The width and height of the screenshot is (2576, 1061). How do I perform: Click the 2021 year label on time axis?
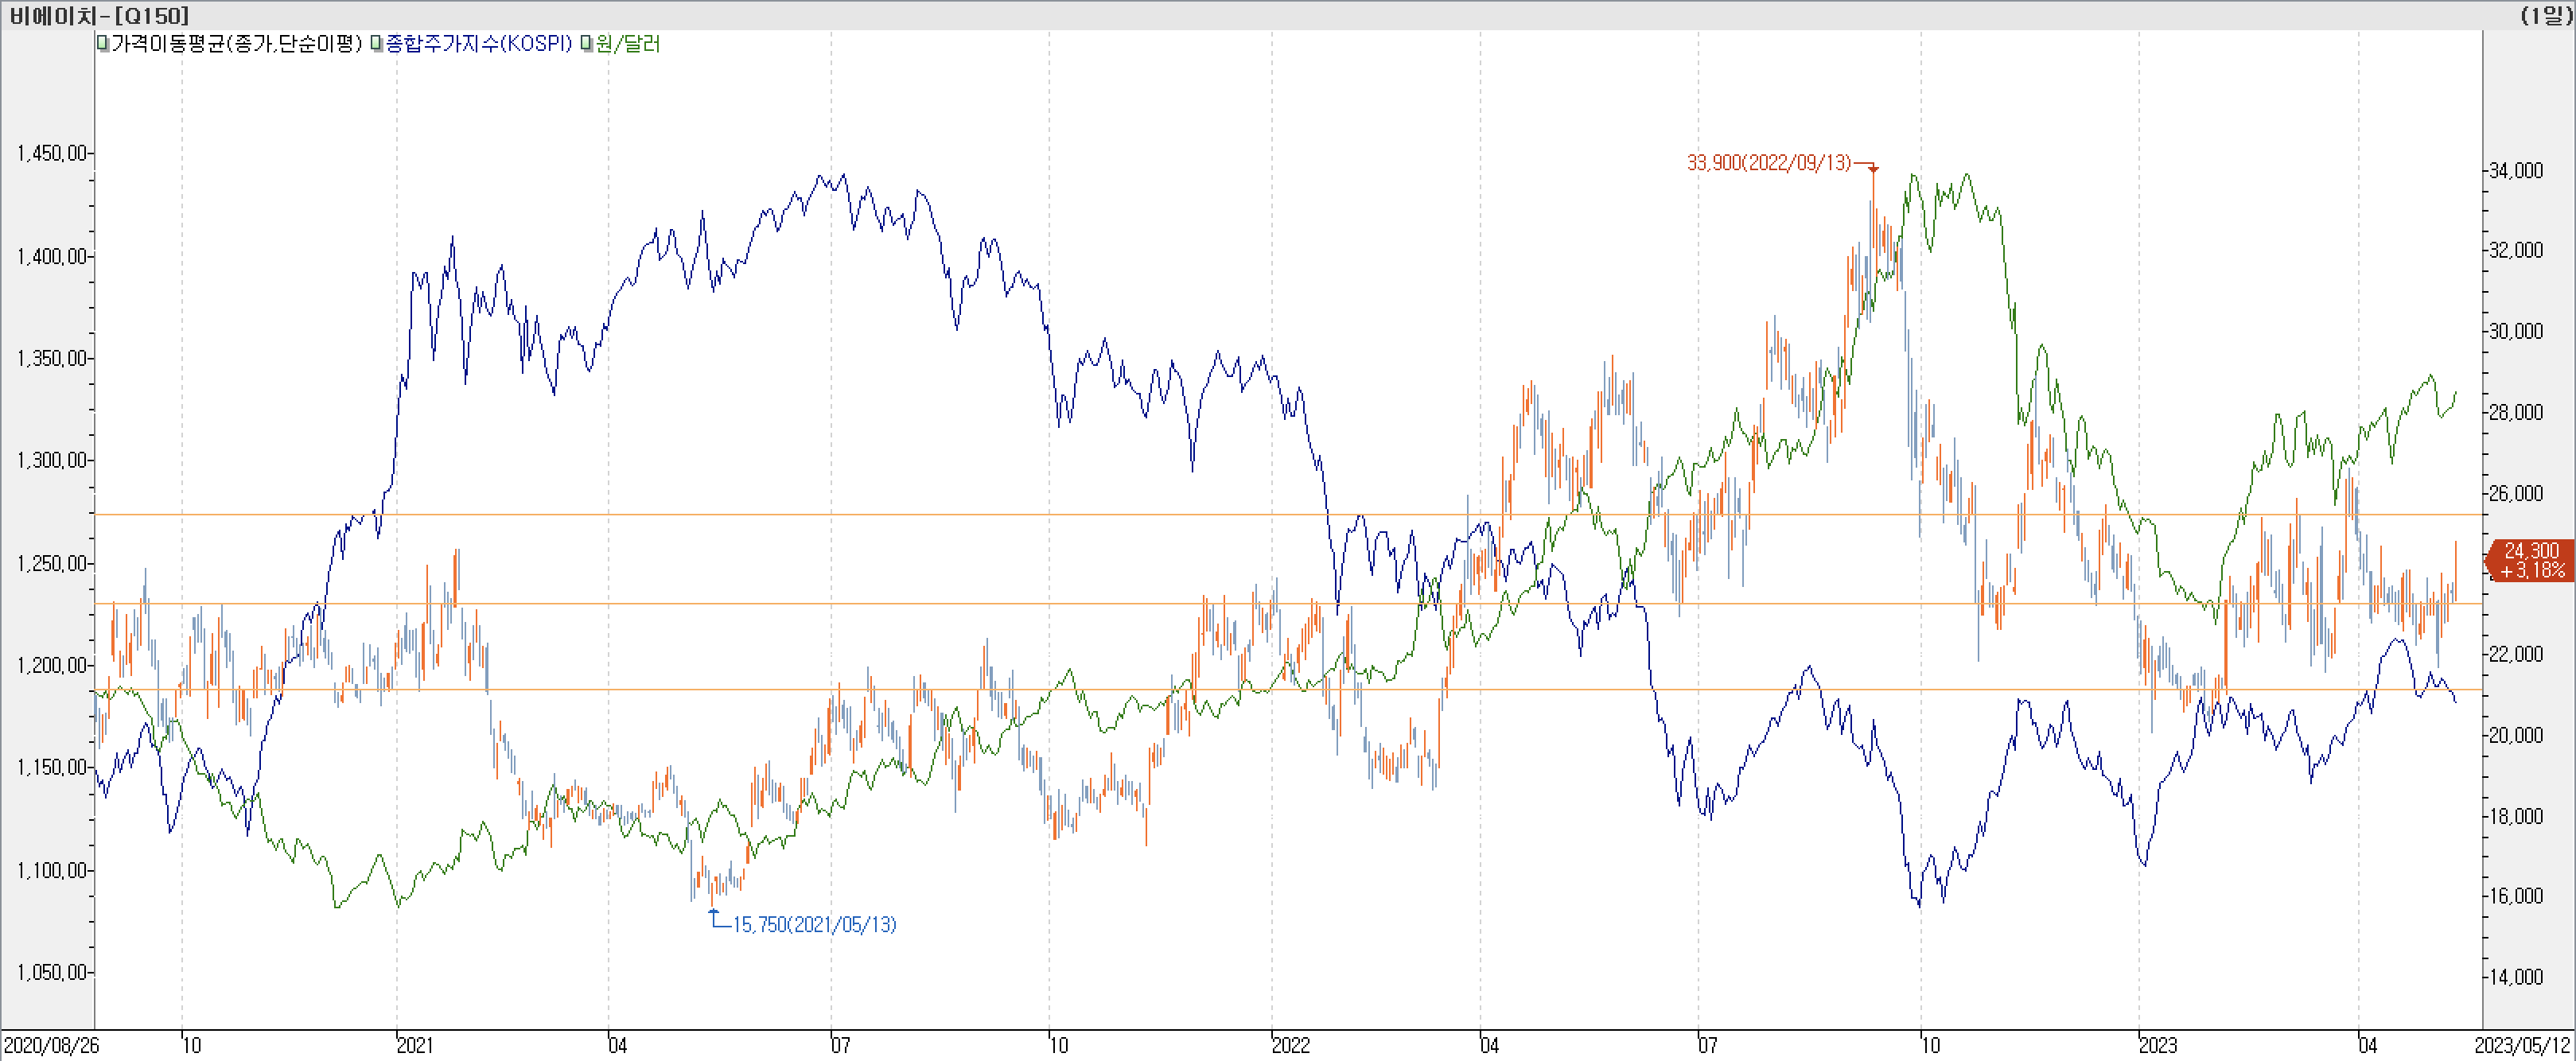point(415,1046)
